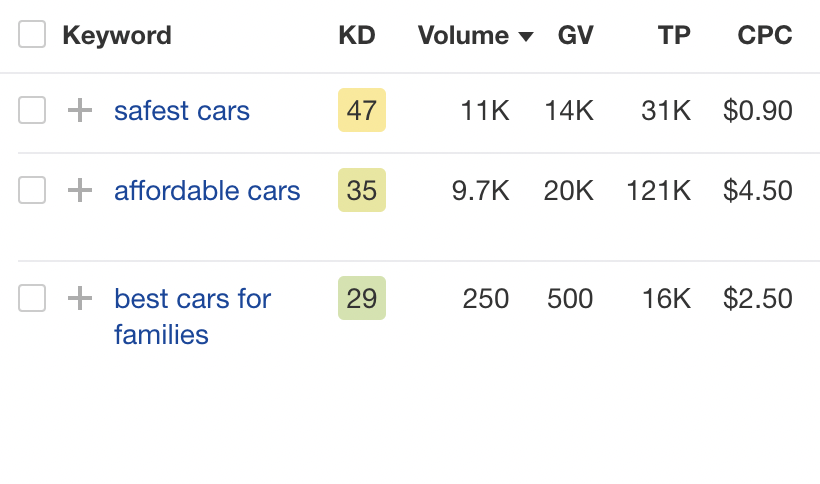Check the box for safest cars row
This screenshot has width=820, height=484.
(32, 110)
